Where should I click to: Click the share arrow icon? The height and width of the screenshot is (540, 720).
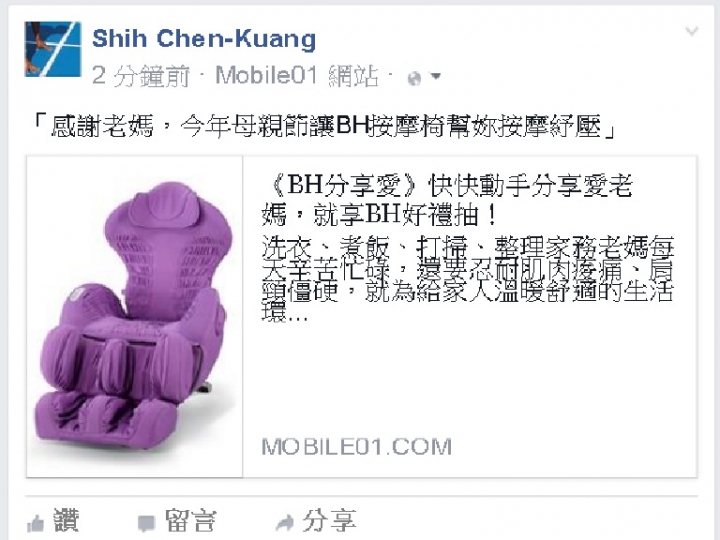(285, 522)
